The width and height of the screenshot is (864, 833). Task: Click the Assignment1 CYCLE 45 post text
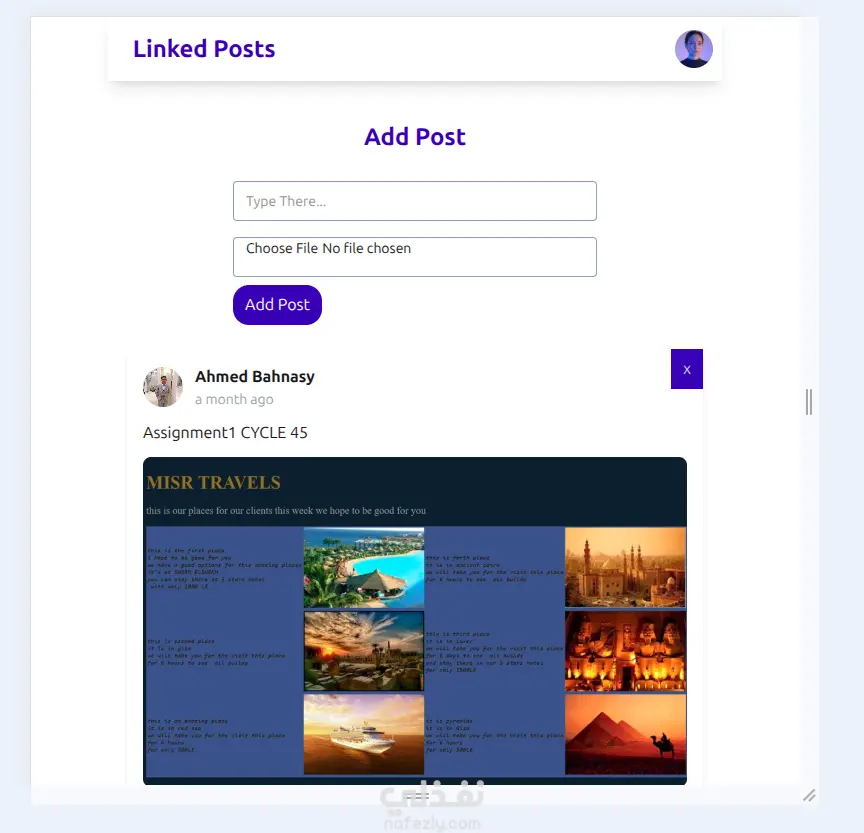coord(225,433)
